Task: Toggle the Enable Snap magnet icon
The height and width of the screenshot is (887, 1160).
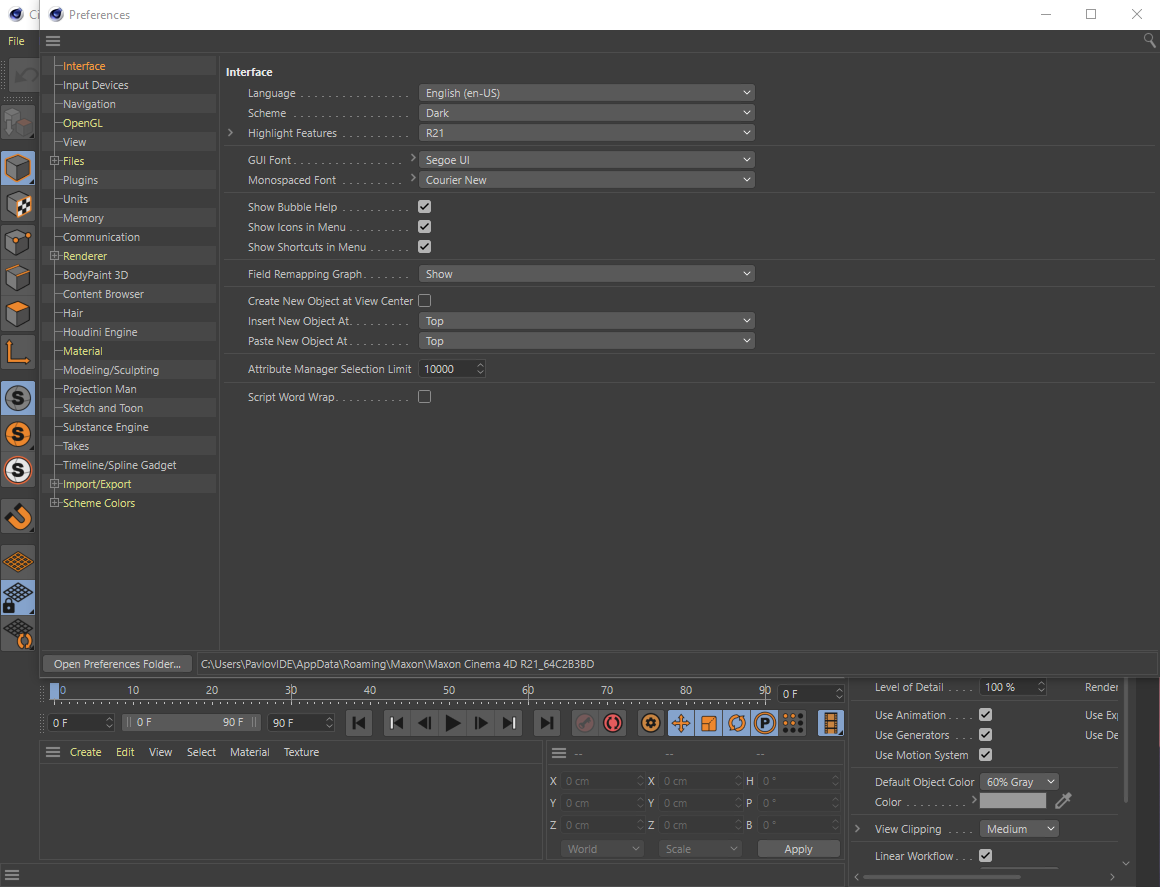Action: coord(18,516)
